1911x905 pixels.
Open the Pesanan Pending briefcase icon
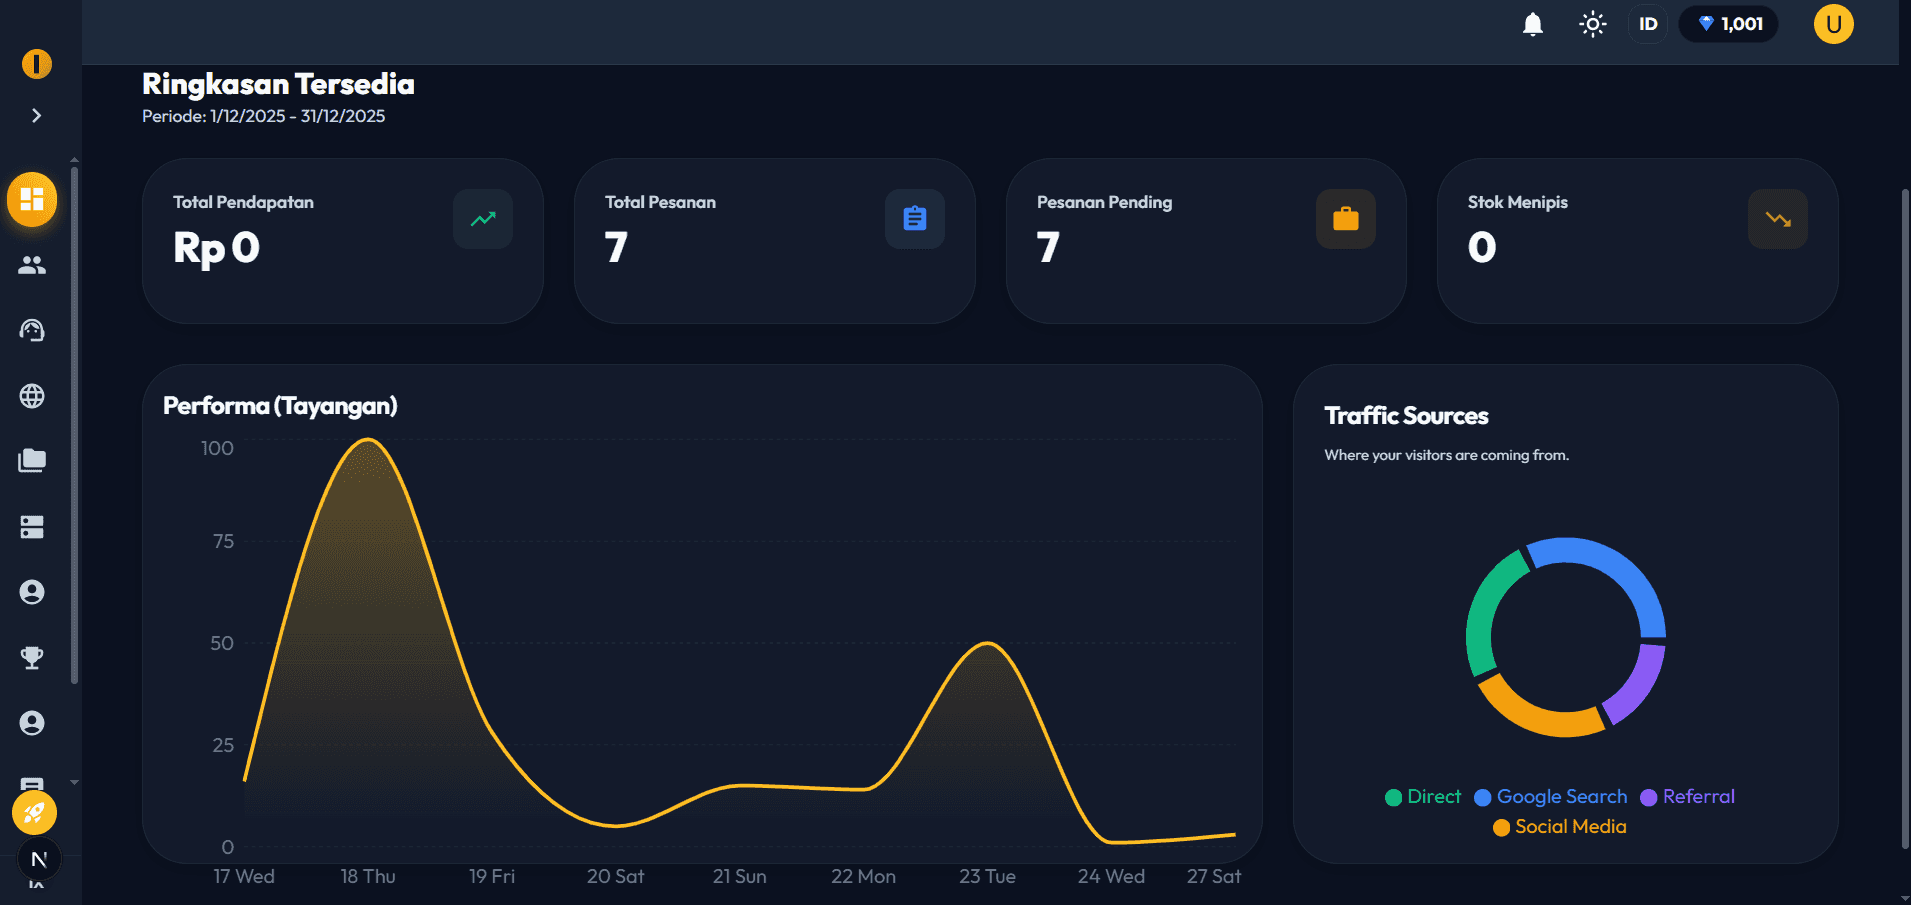1345,218
